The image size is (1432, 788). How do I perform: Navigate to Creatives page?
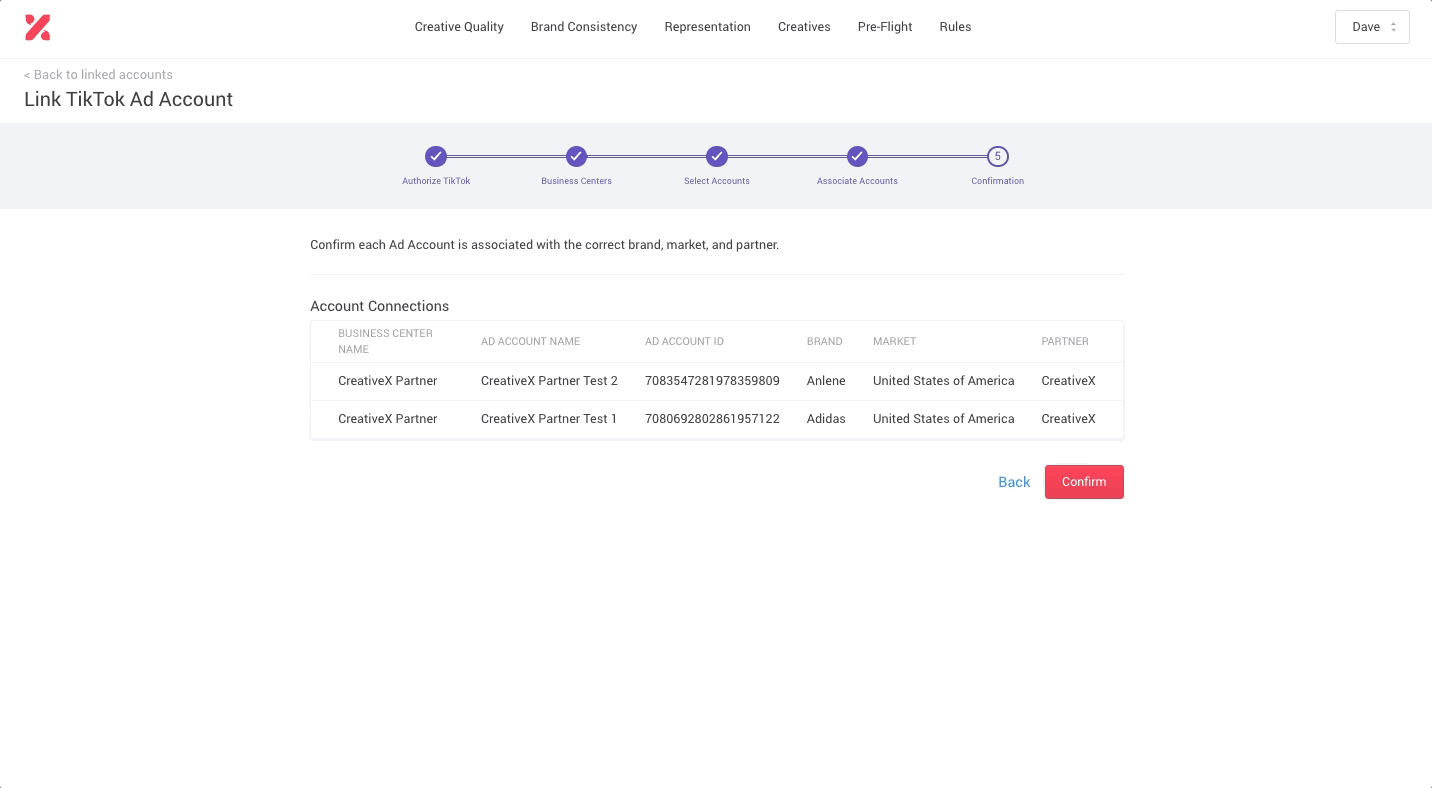point(804,27)
